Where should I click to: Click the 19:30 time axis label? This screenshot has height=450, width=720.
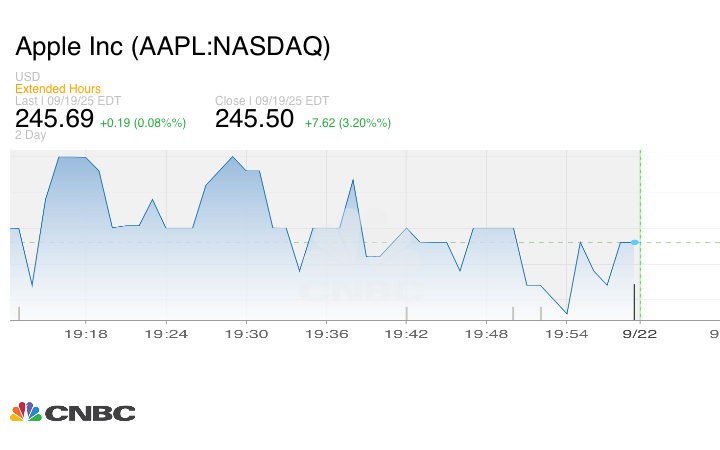point(248,334)
